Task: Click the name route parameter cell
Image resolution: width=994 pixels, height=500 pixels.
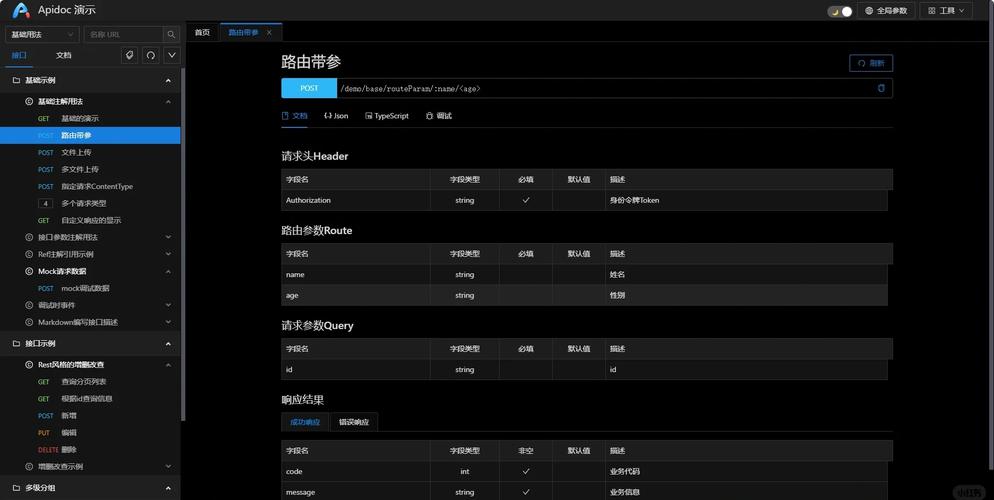Action: pos(356,274)
